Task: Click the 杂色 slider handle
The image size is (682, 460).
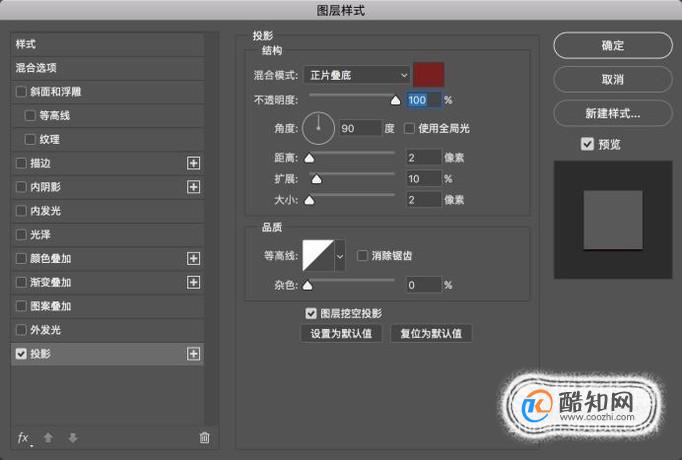Action: (x=308, y=285)
